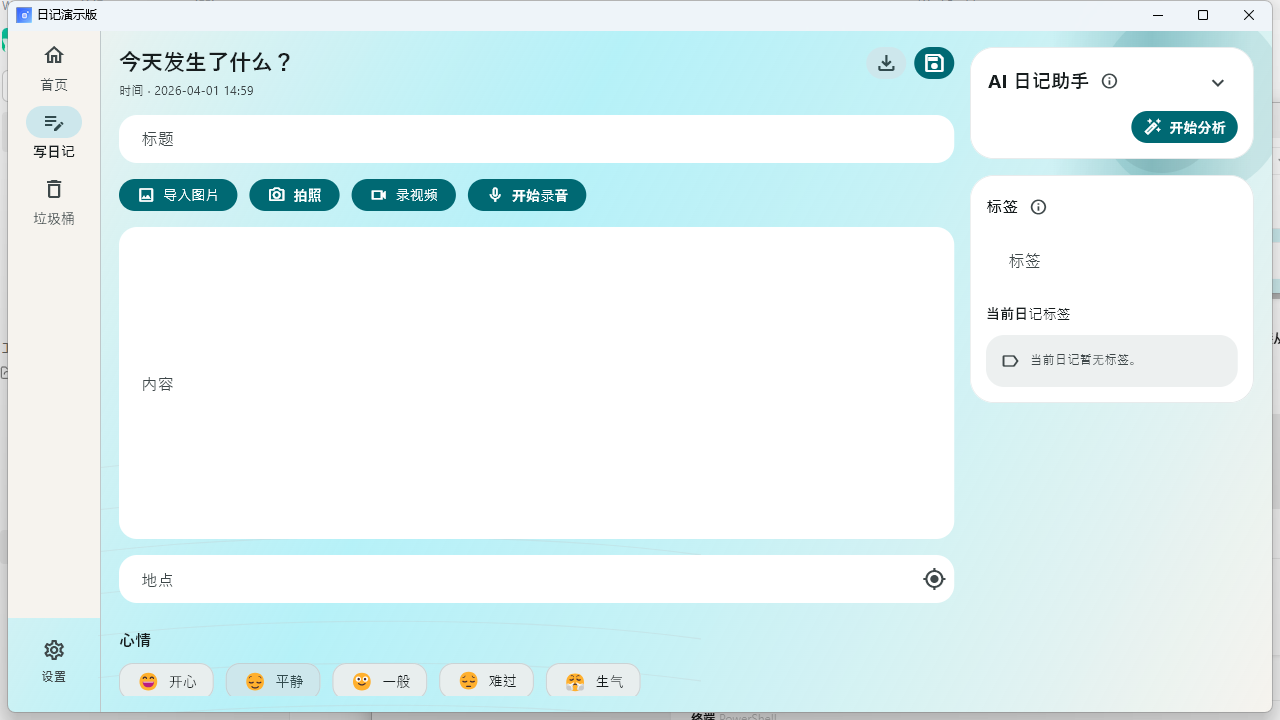Click the download/export icon
Screen dimensions: 1280x720
click(x=886, y=63)
